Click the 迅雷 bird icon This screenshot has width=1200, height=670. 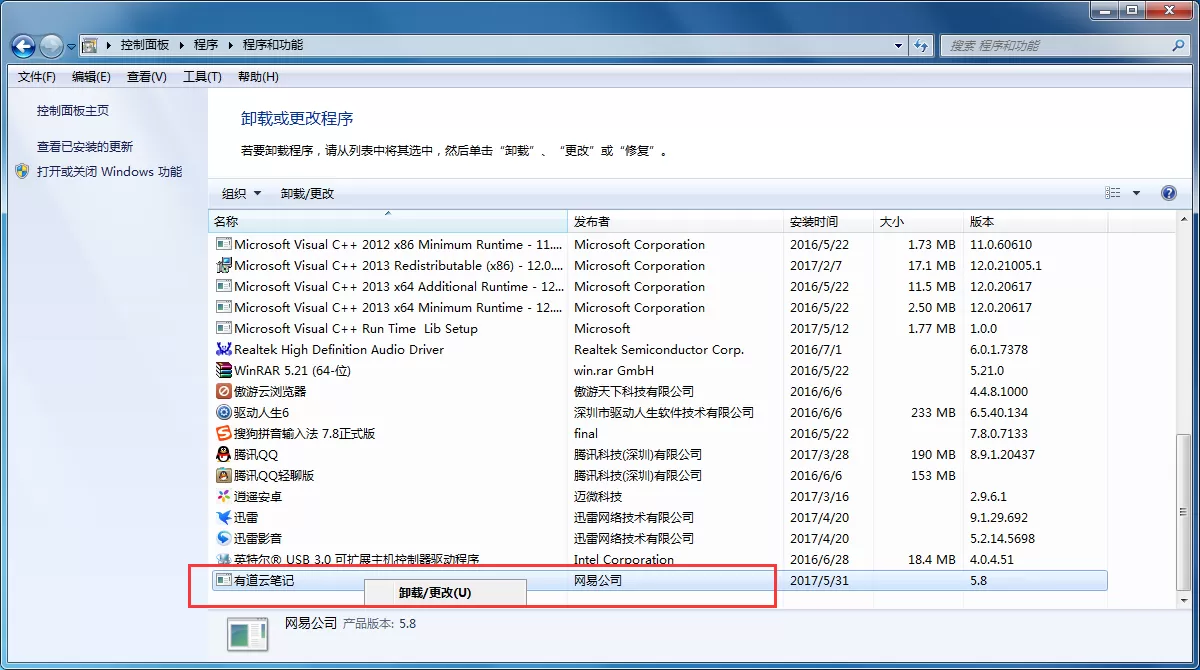224,517
